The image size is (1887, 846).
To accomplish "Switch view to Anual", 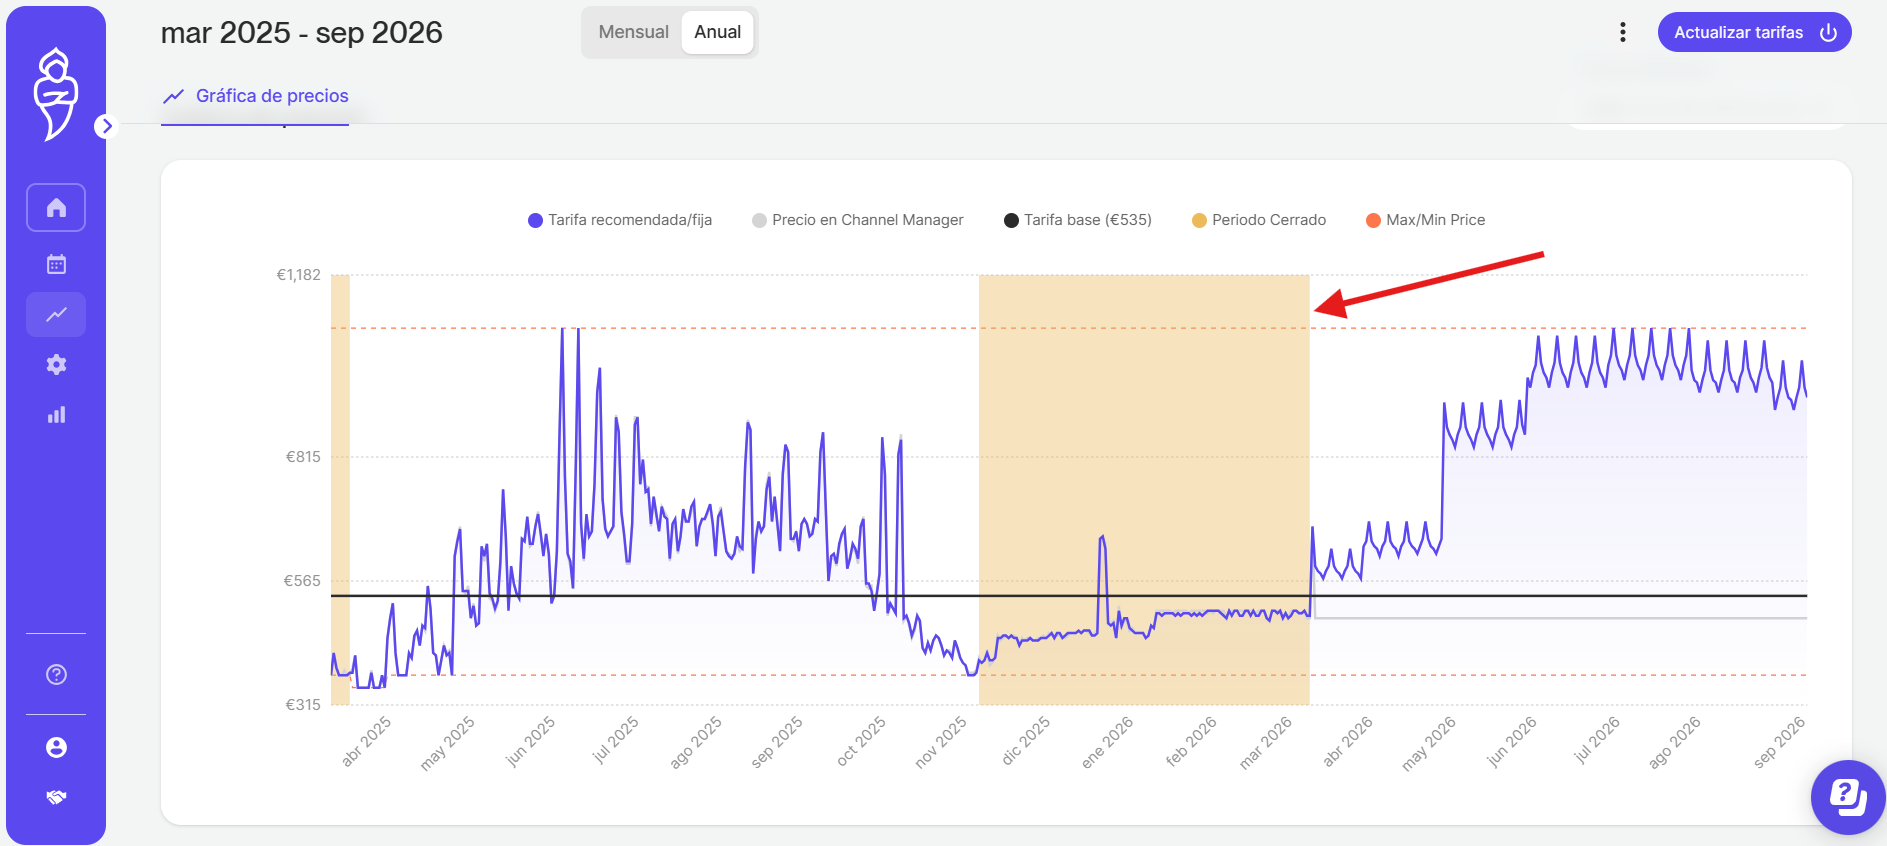I will (x=718, y=32).
